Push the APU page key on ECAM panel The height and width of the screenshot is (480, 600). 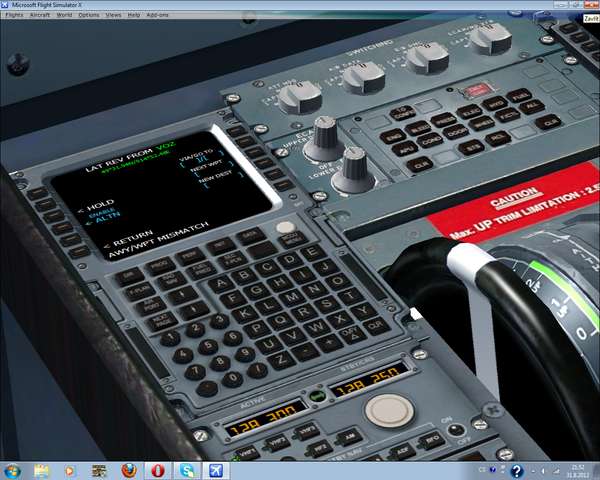404,149
